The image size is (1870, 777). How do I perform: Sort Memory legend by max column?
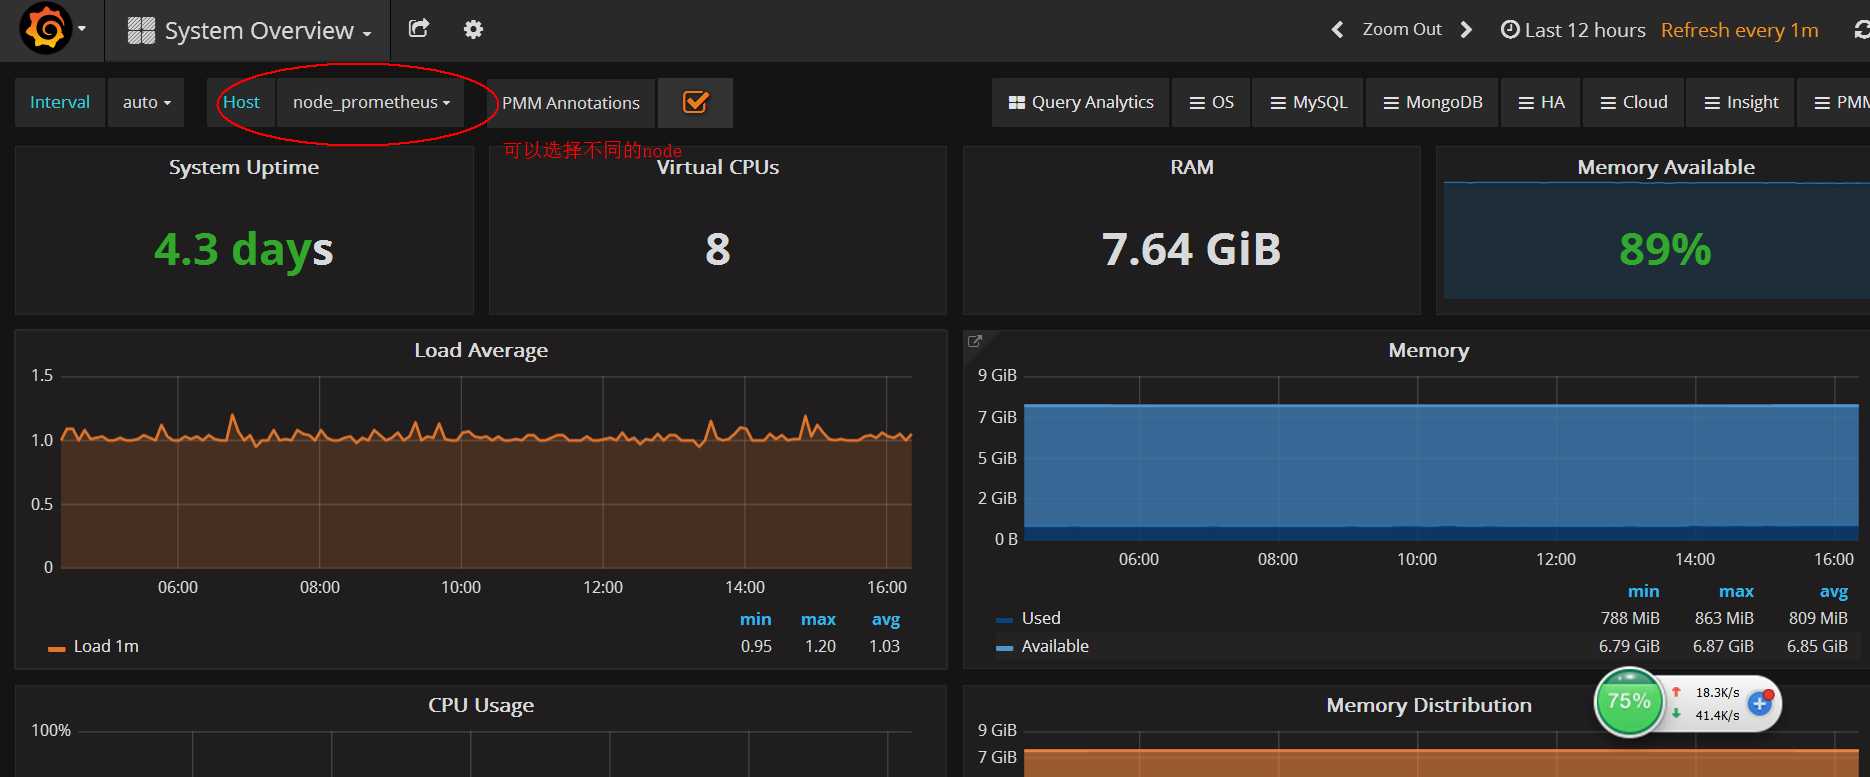(1736, 591)
